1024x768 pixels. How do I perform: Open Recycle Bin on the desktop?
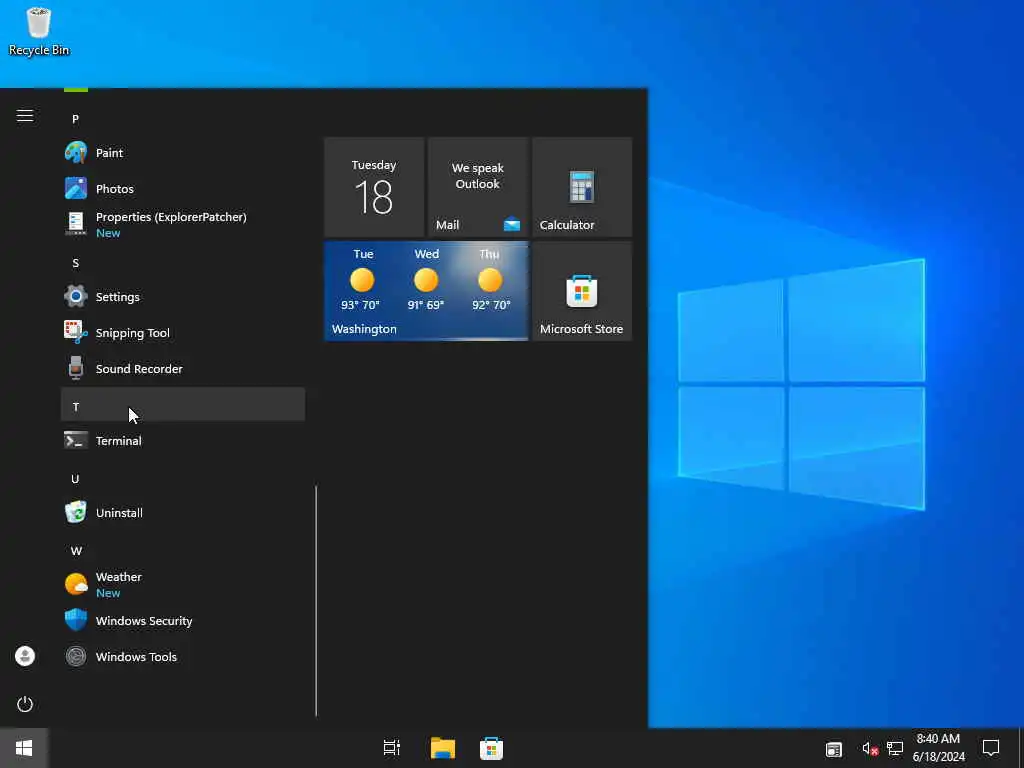39,31
